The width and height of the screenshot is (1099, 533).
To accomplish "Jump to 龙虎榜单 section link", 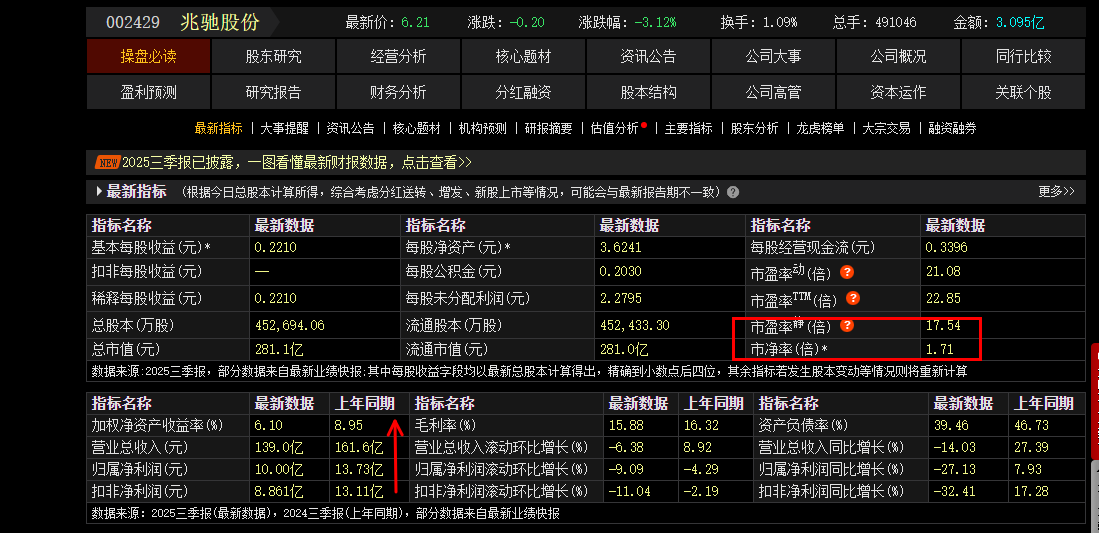I will coord(820,128).
